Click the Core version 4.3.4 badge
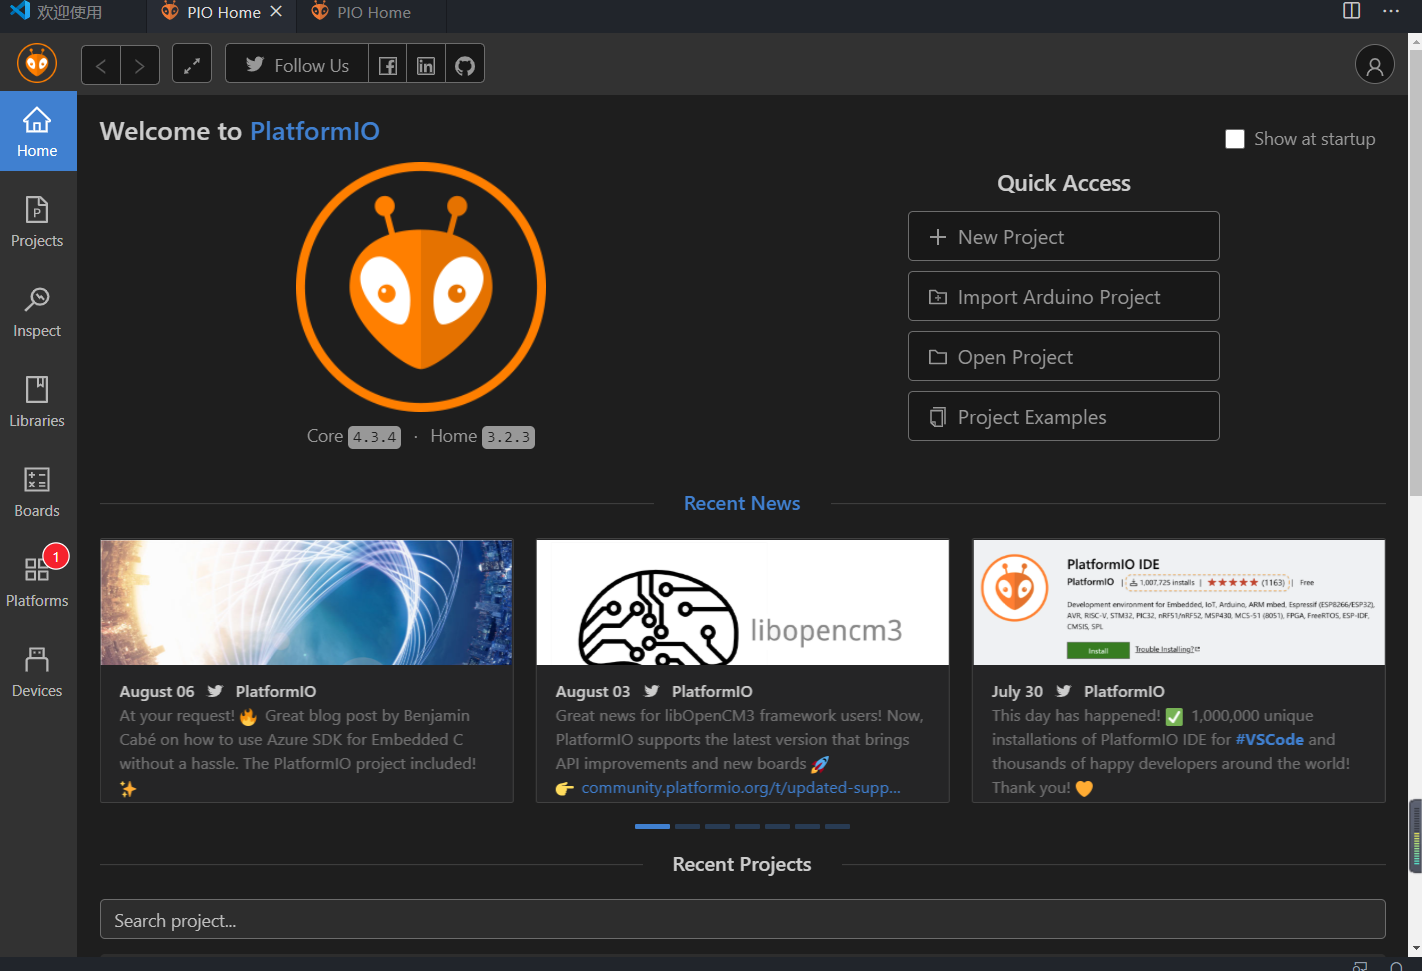 tap(374, 437)
